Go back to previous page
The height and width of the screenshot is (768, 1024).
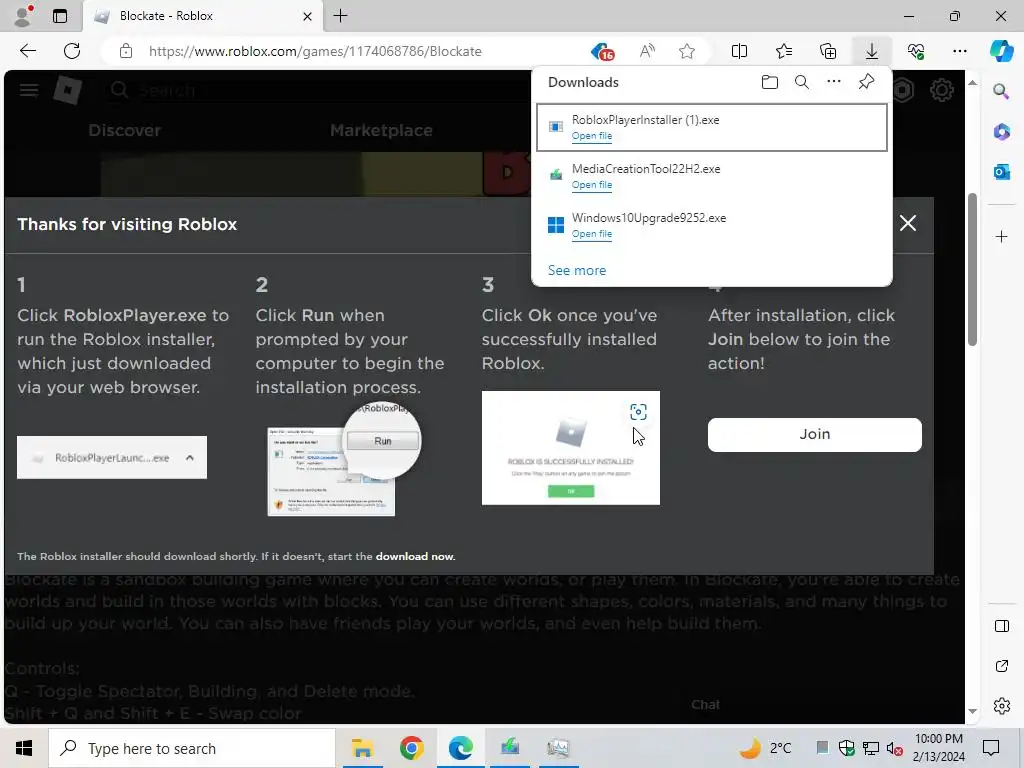pos(27,51)
